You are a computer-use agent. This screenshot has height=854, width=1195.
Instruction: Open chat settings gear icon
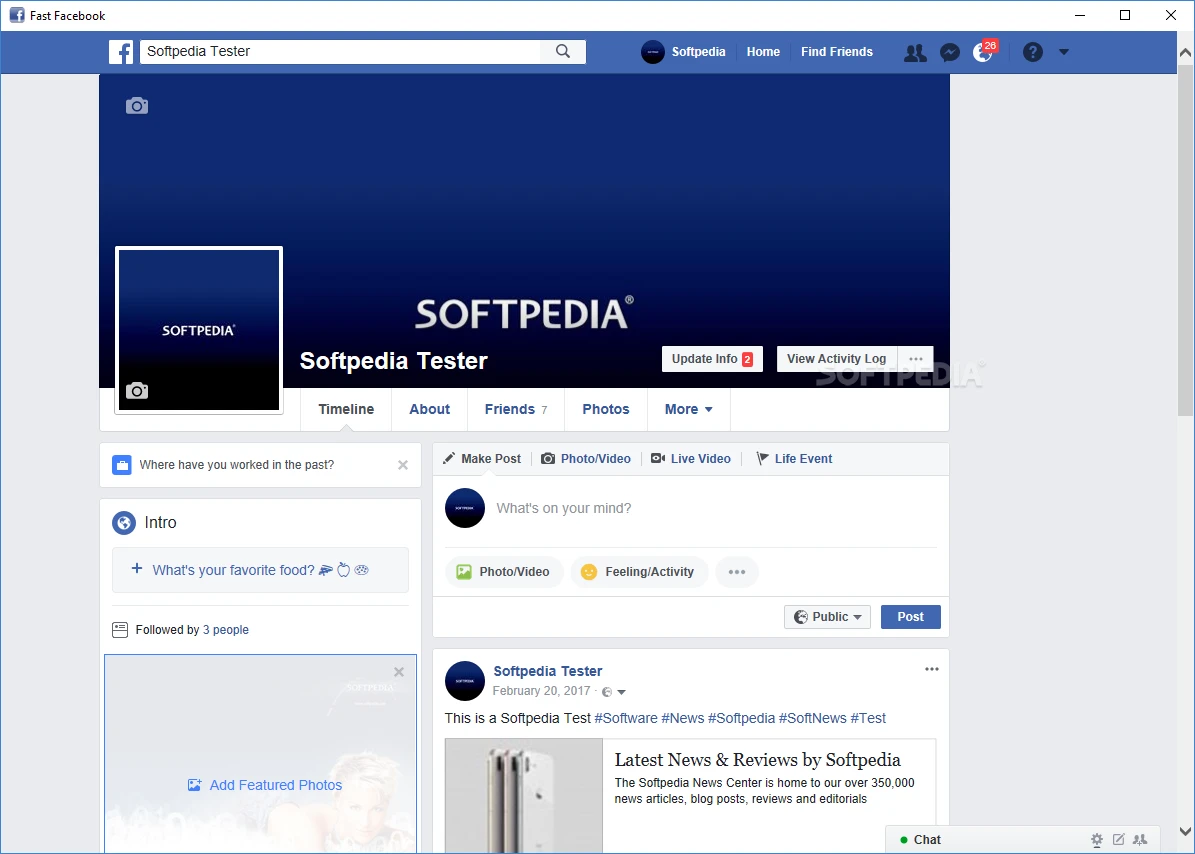(x=1097, y=840)
